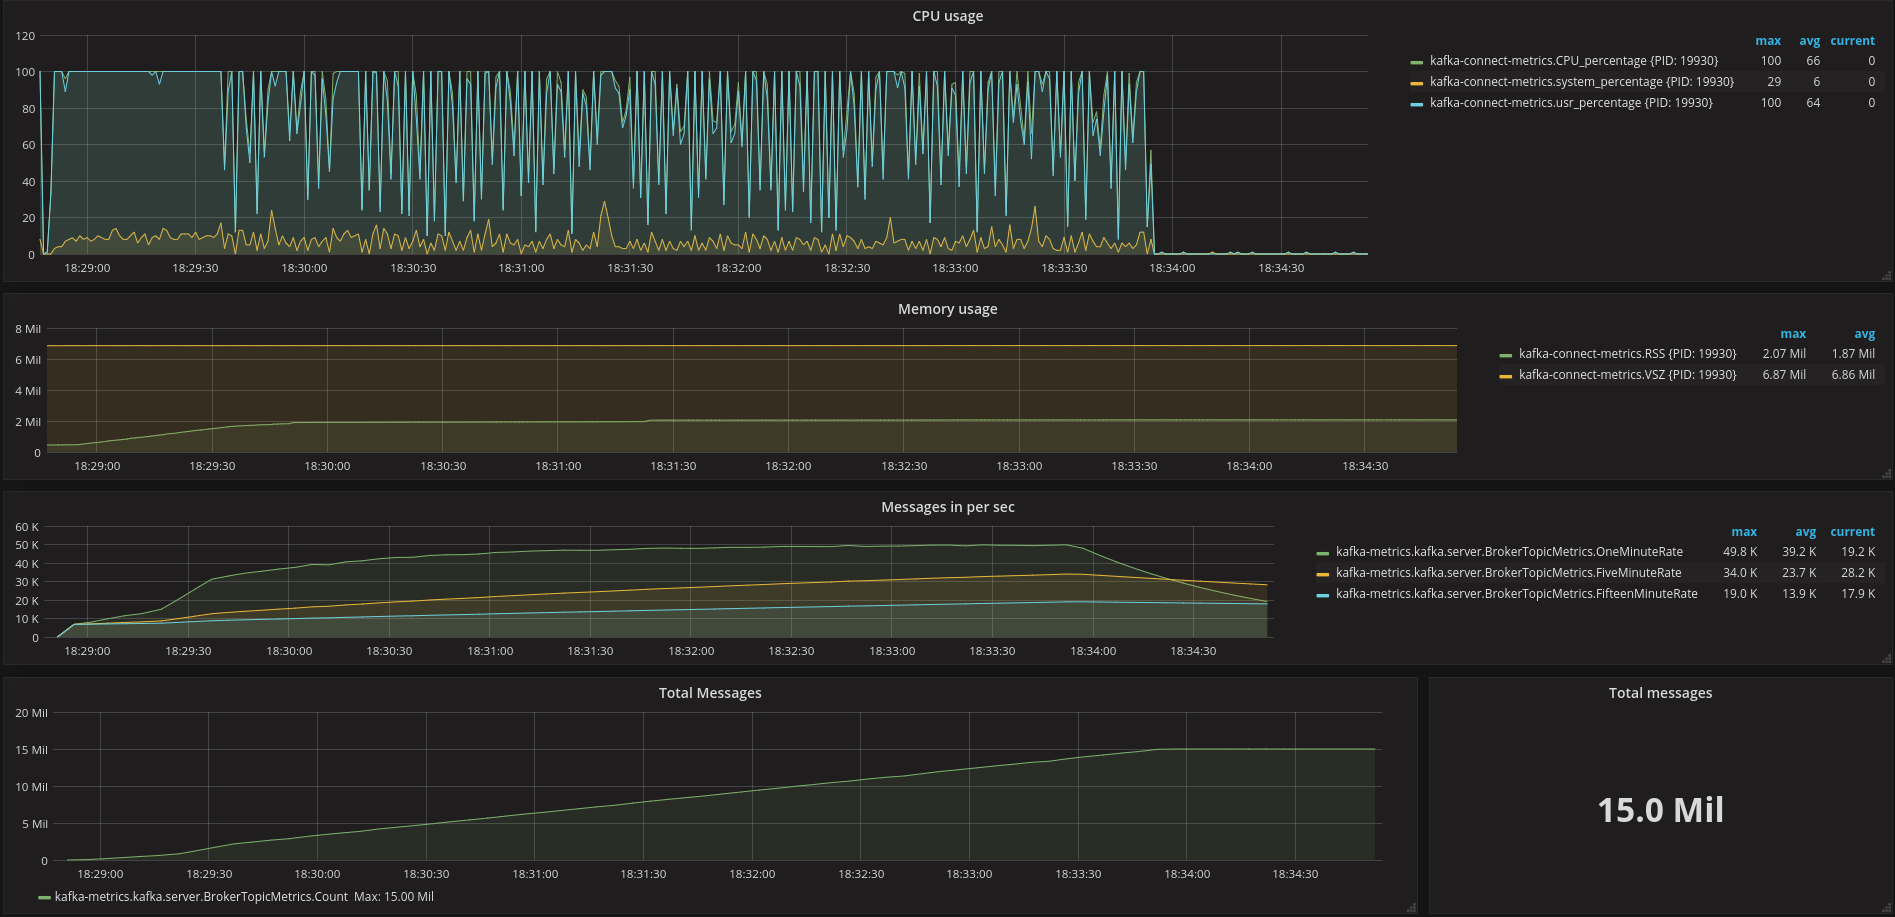Click the 8 Mil y-axis label in Memory usage

pos(28,329)
